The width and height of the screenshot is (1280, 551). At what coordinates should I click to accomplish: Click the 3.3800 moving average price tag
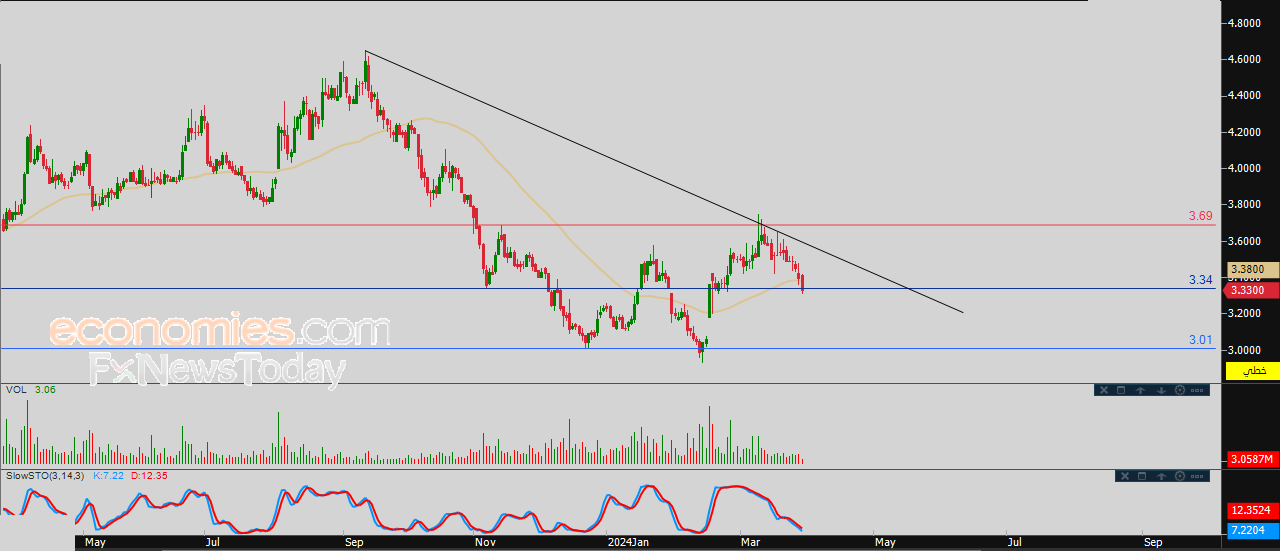[1253, 269]
